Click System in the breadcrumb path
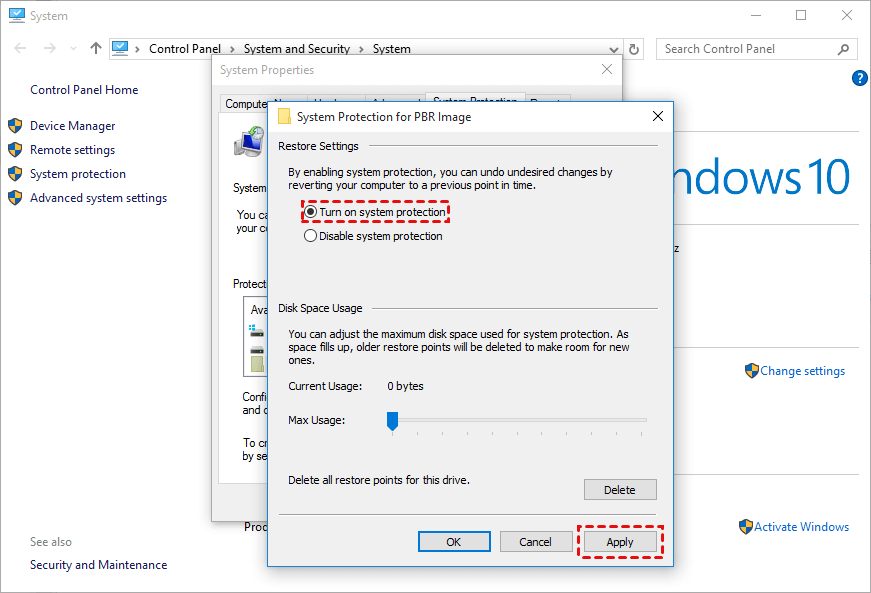Screen dimensions: 871x593 click(x=392, y=49)
